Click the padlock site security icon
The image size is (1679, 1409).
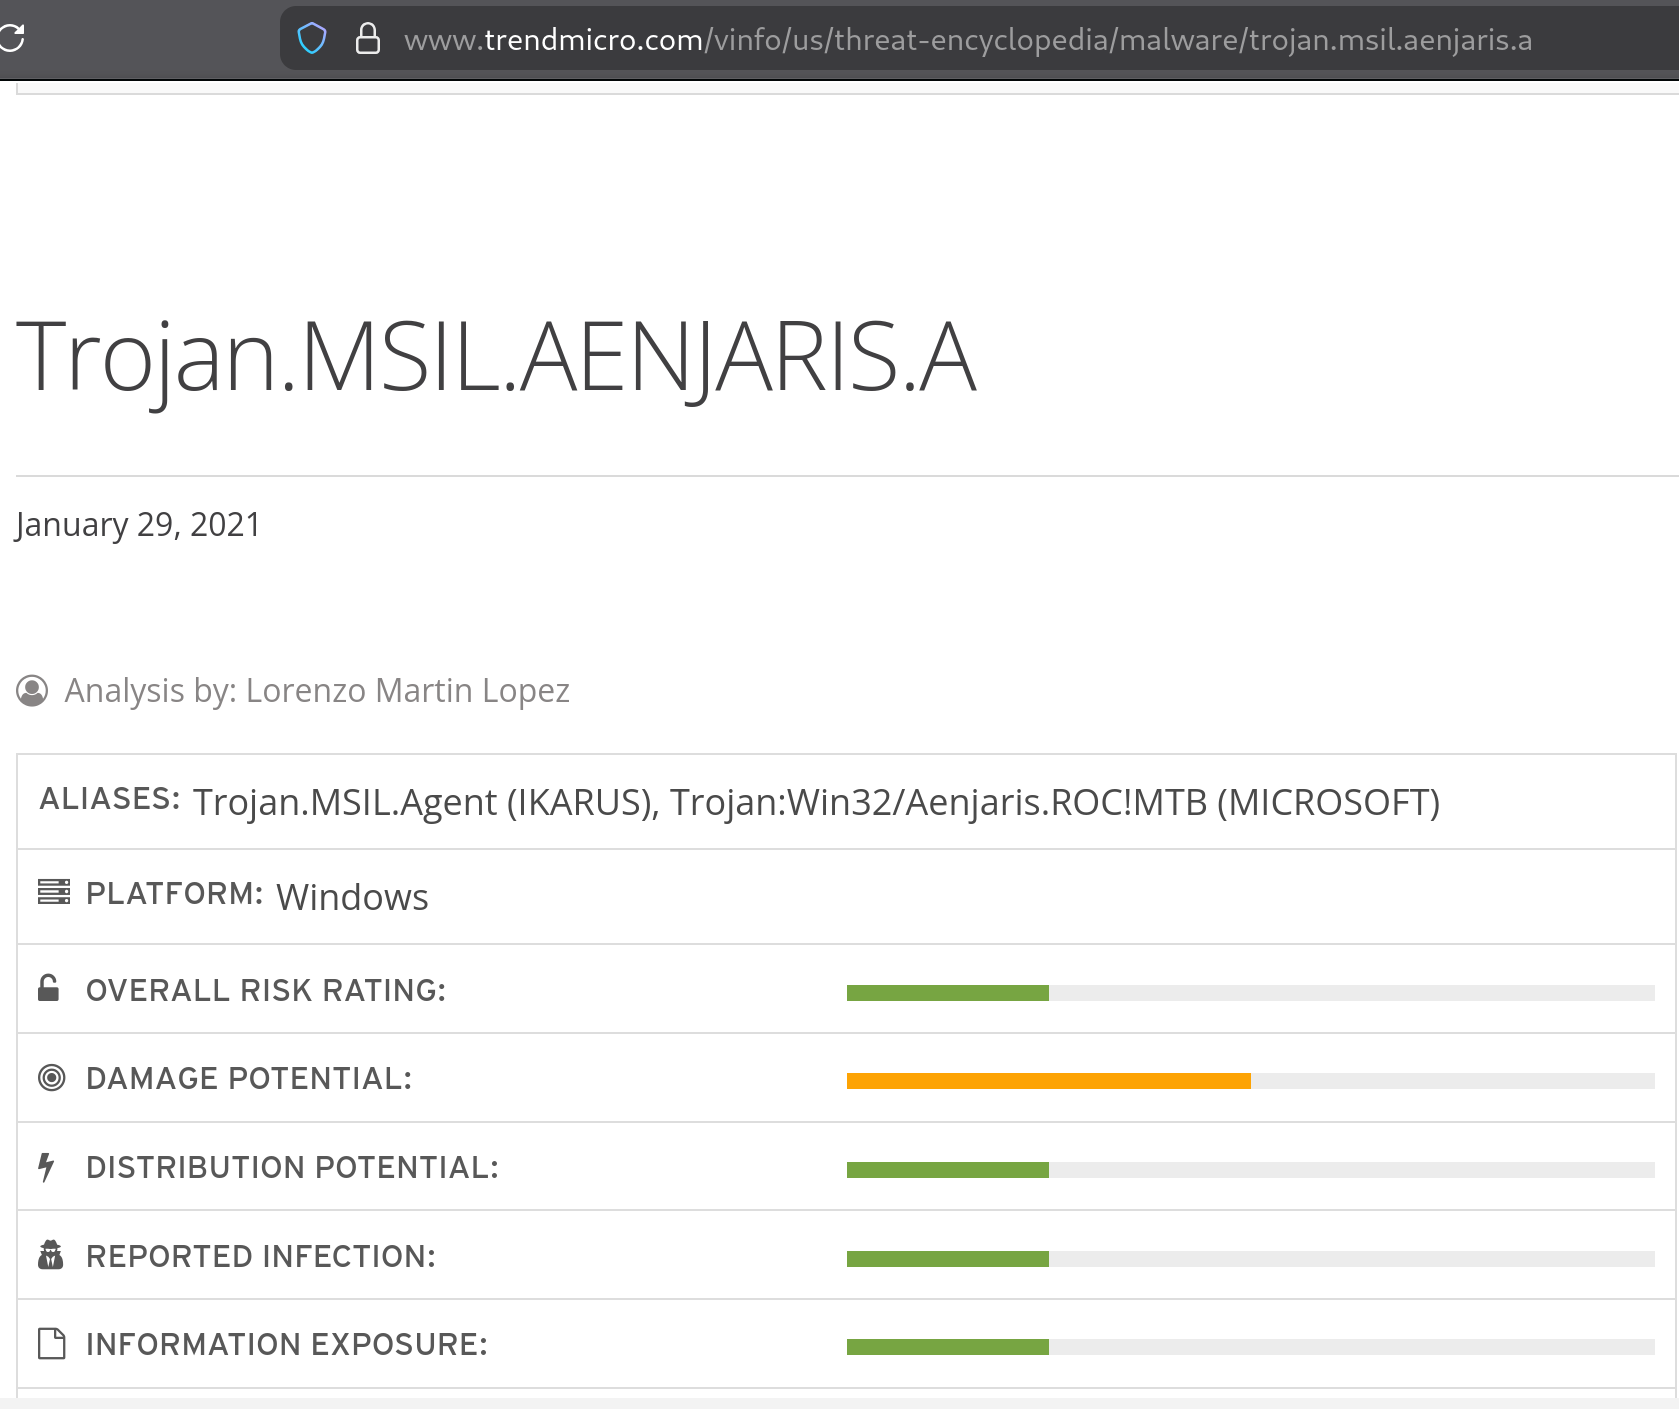(x=368, y=39)
